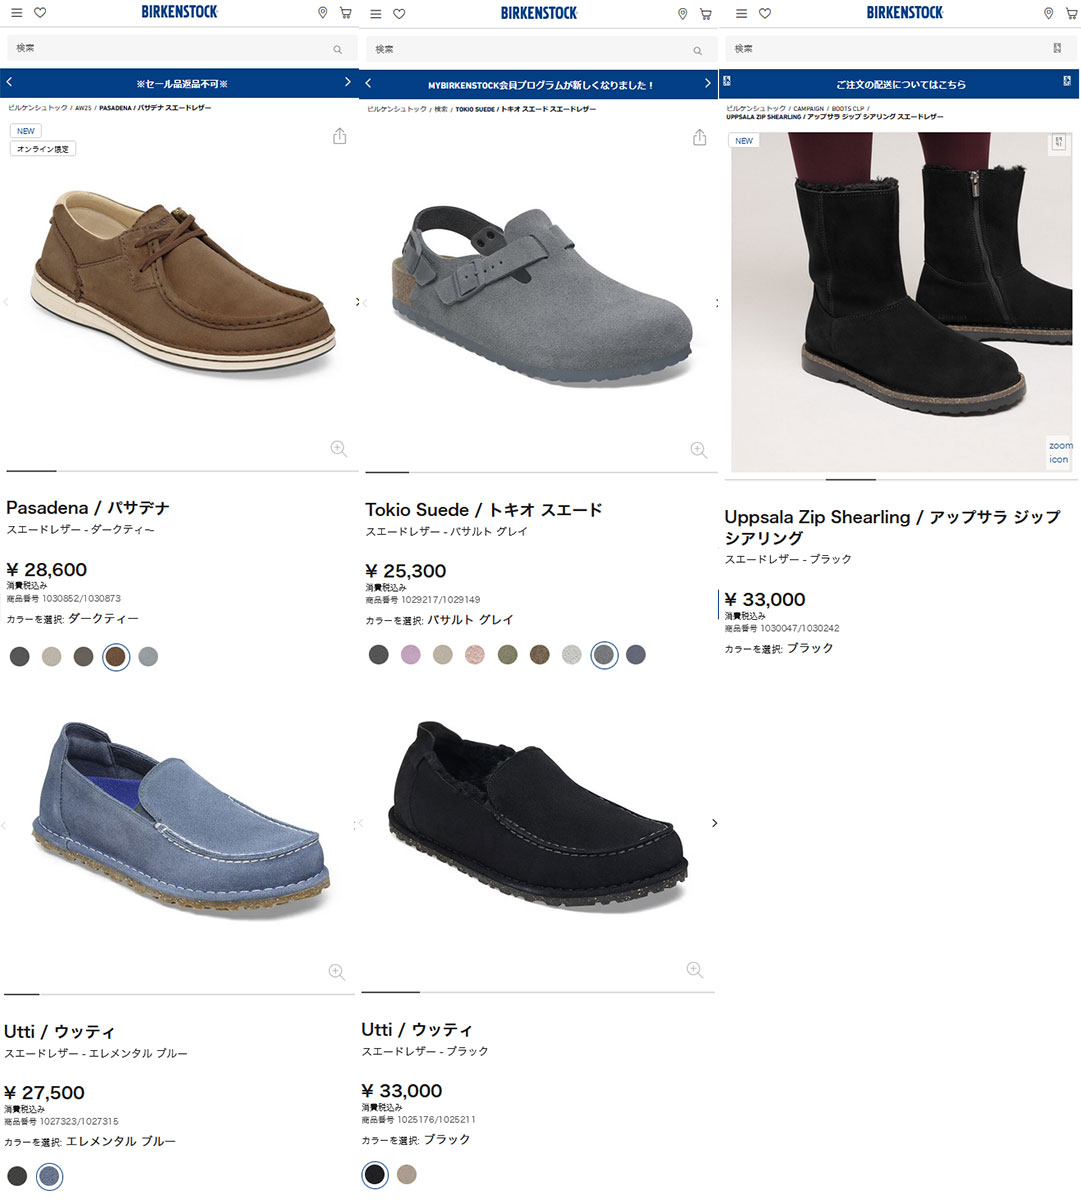Share the Pasadena product page

tap(339, 135)
